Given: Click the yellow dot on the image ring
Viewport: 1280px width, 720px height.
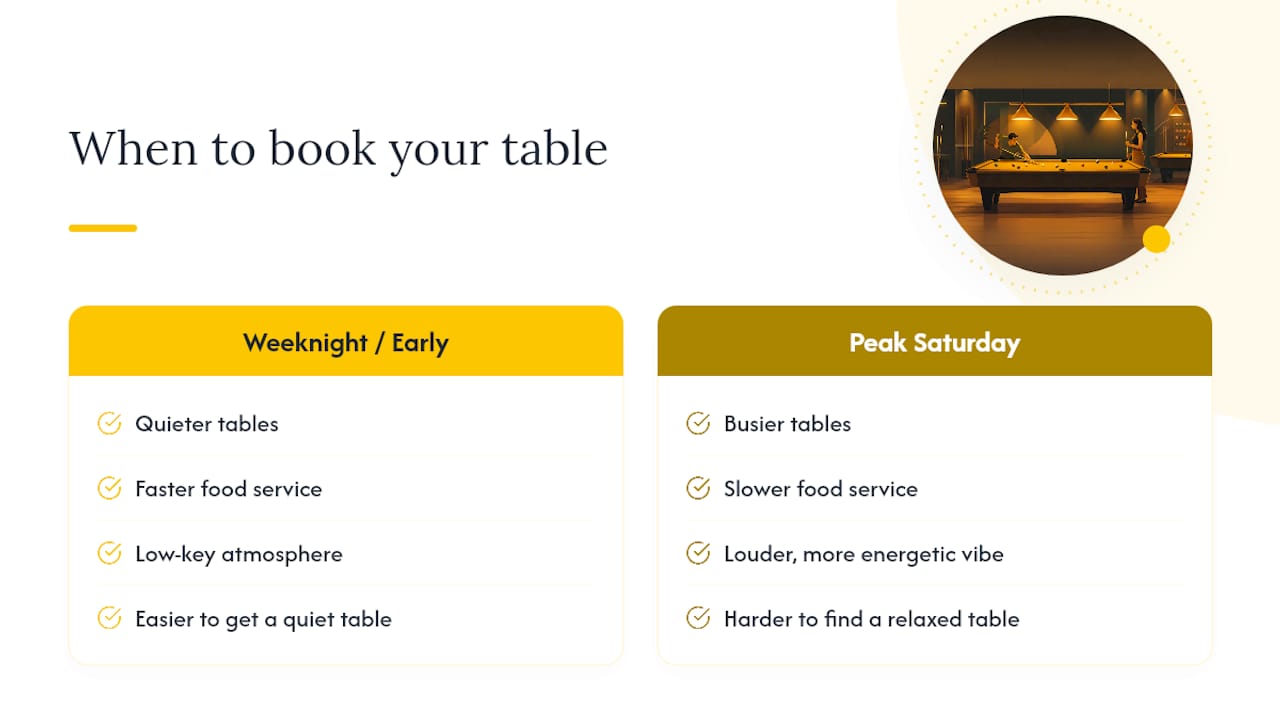Looking at the screenshot, I should pyautogui.click(x=1157, y=239).
